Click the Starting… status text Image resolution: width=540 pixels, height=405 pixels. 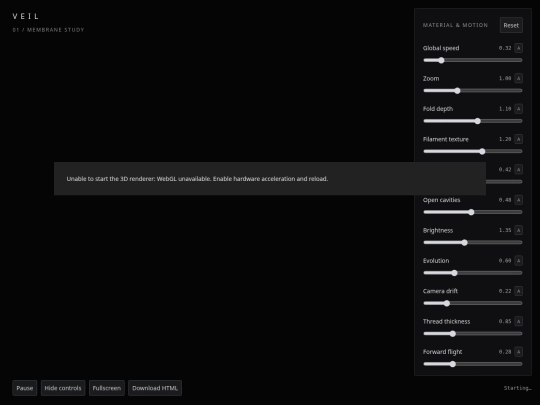click(518, 388)
